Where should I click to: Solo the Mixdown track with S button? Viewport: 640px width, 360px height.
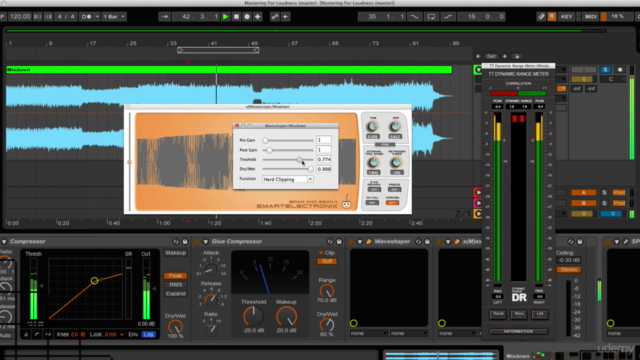click(x=605, y=70)
